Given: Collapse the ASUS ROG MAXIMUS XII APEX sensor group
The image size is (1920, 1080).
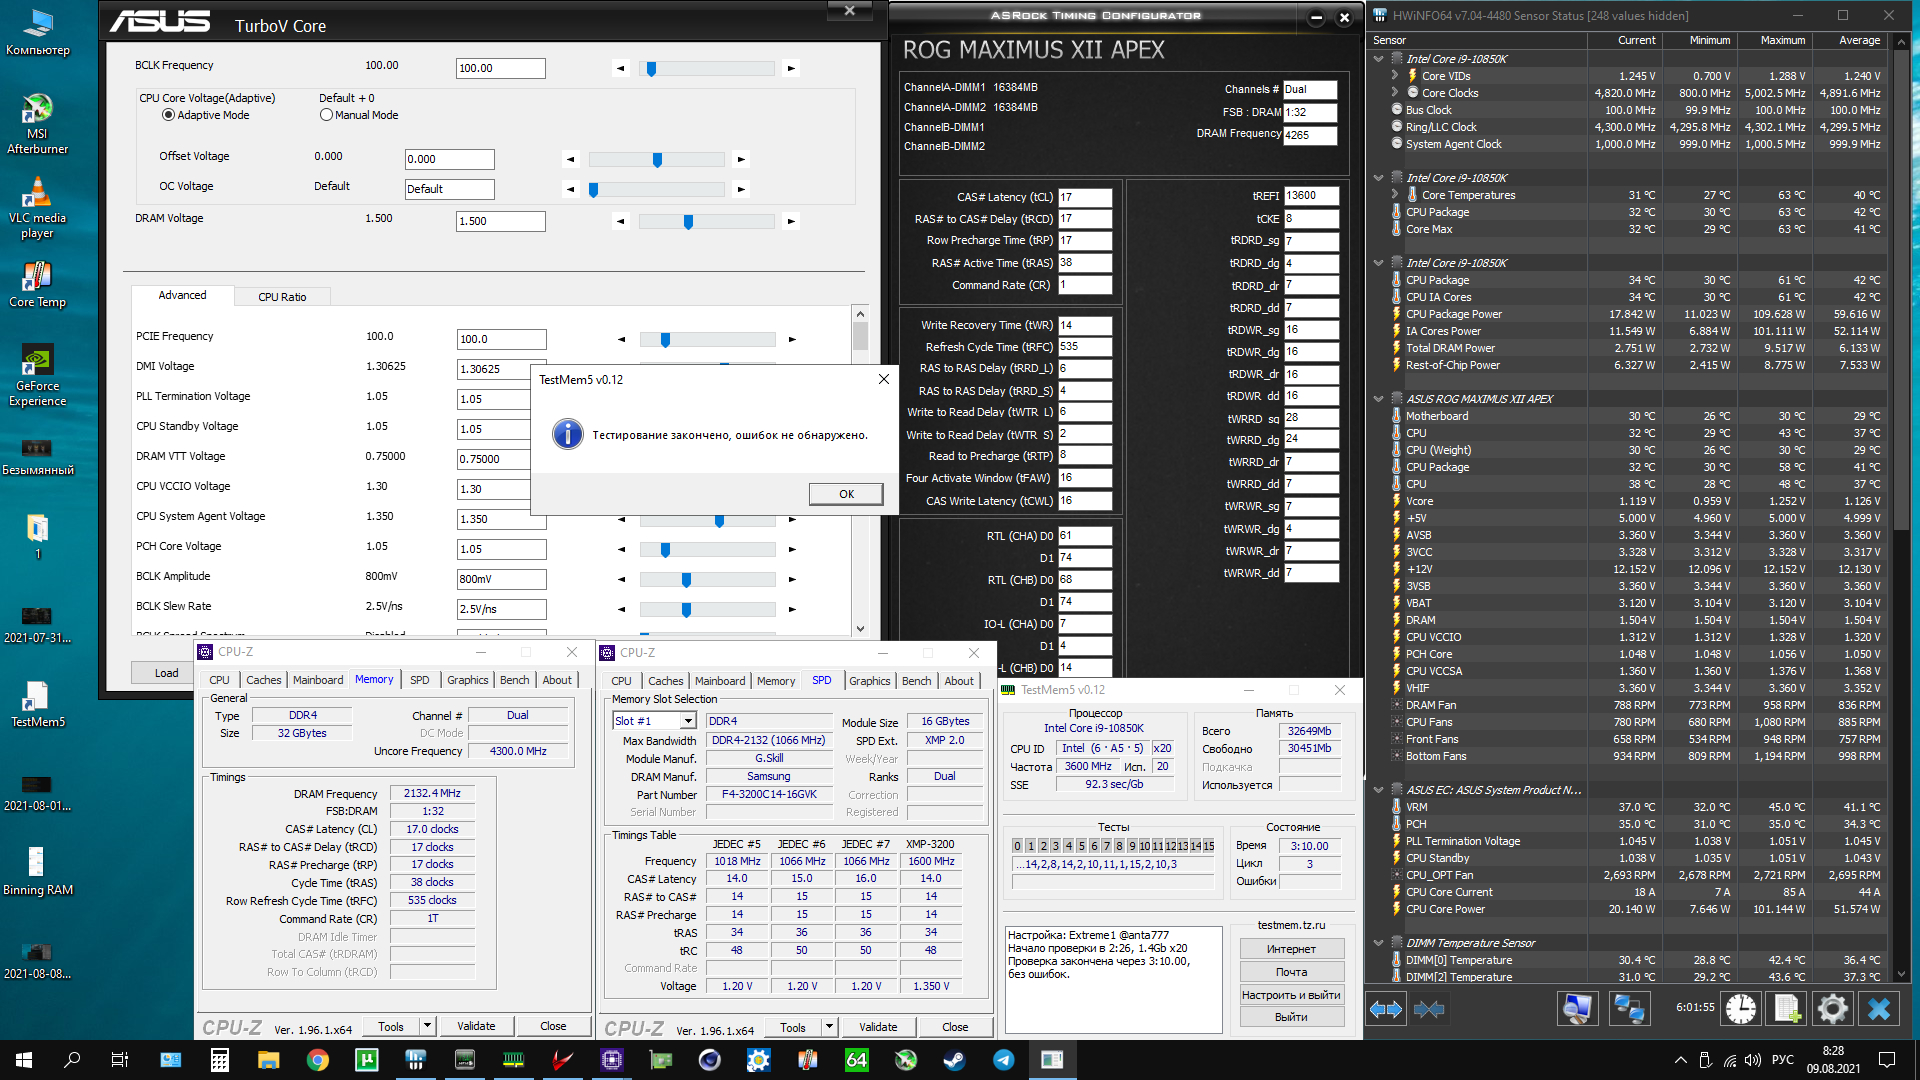Looking at the screenshot, I should pos(1379,399).
